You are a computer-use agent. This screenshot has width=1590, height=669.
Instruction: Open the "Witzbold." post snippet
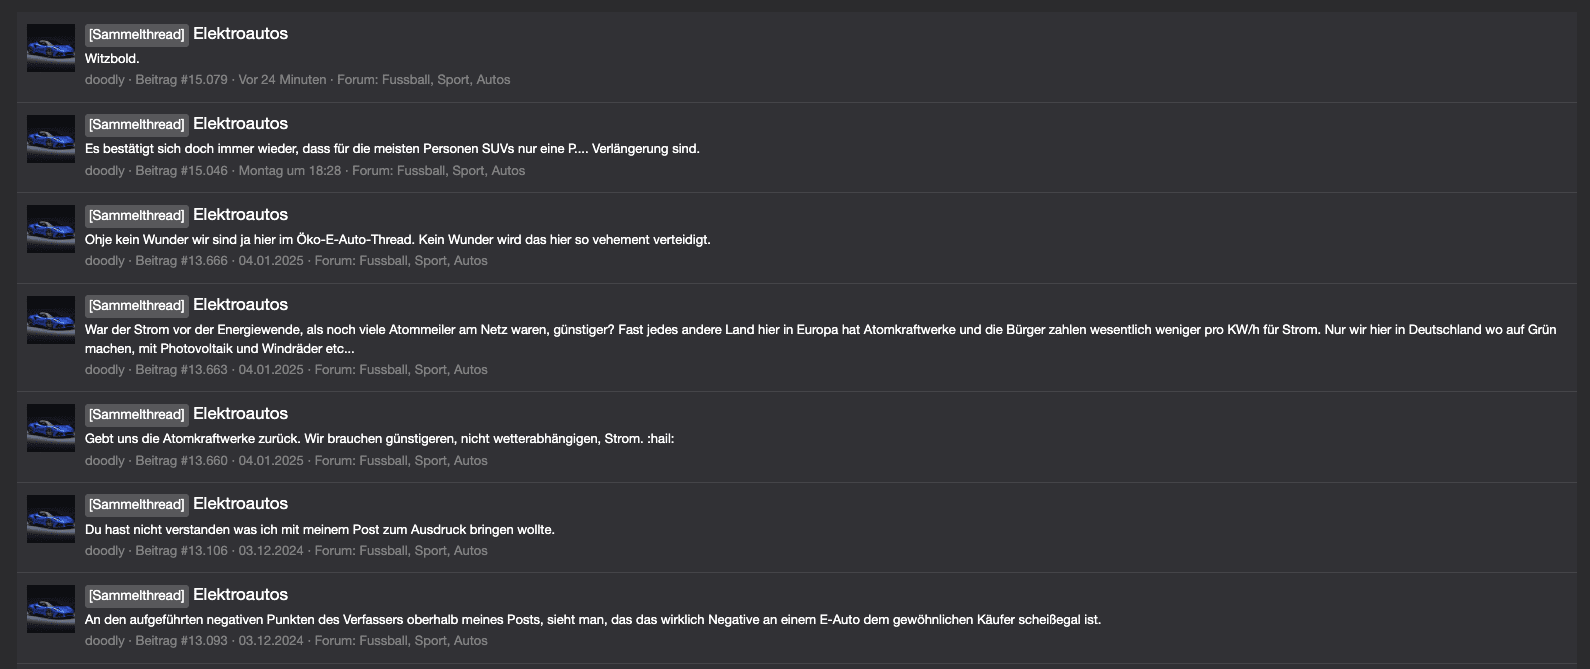112,59
